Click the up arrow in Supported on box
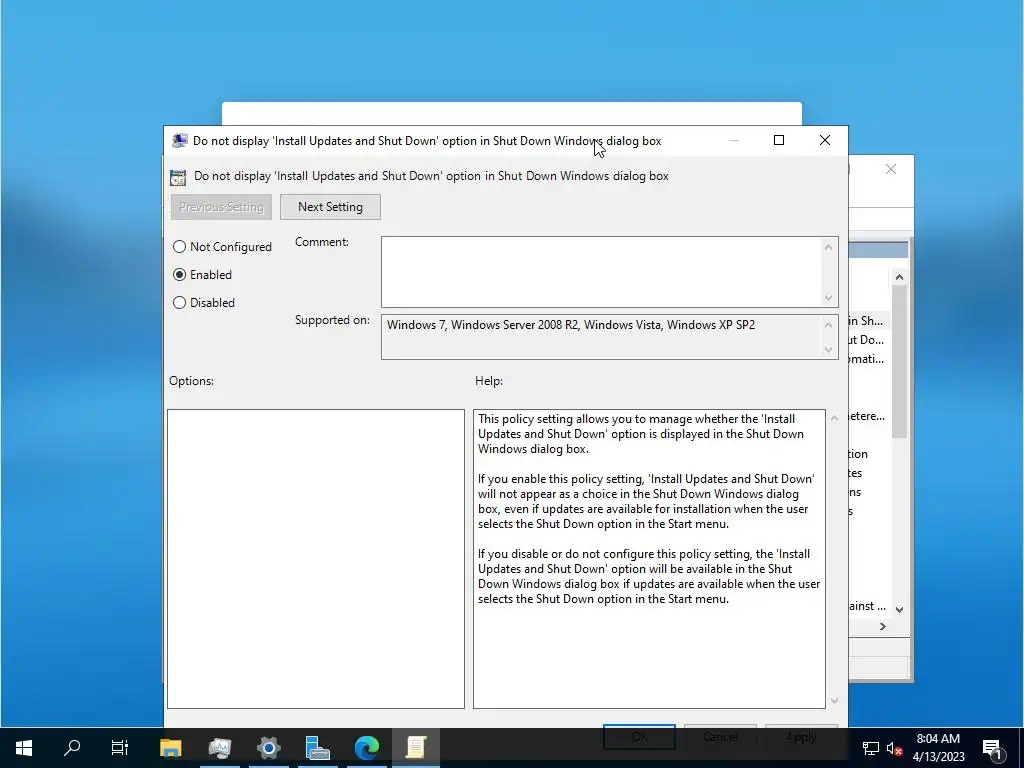Screen dimensions: 1024x768 829,325
